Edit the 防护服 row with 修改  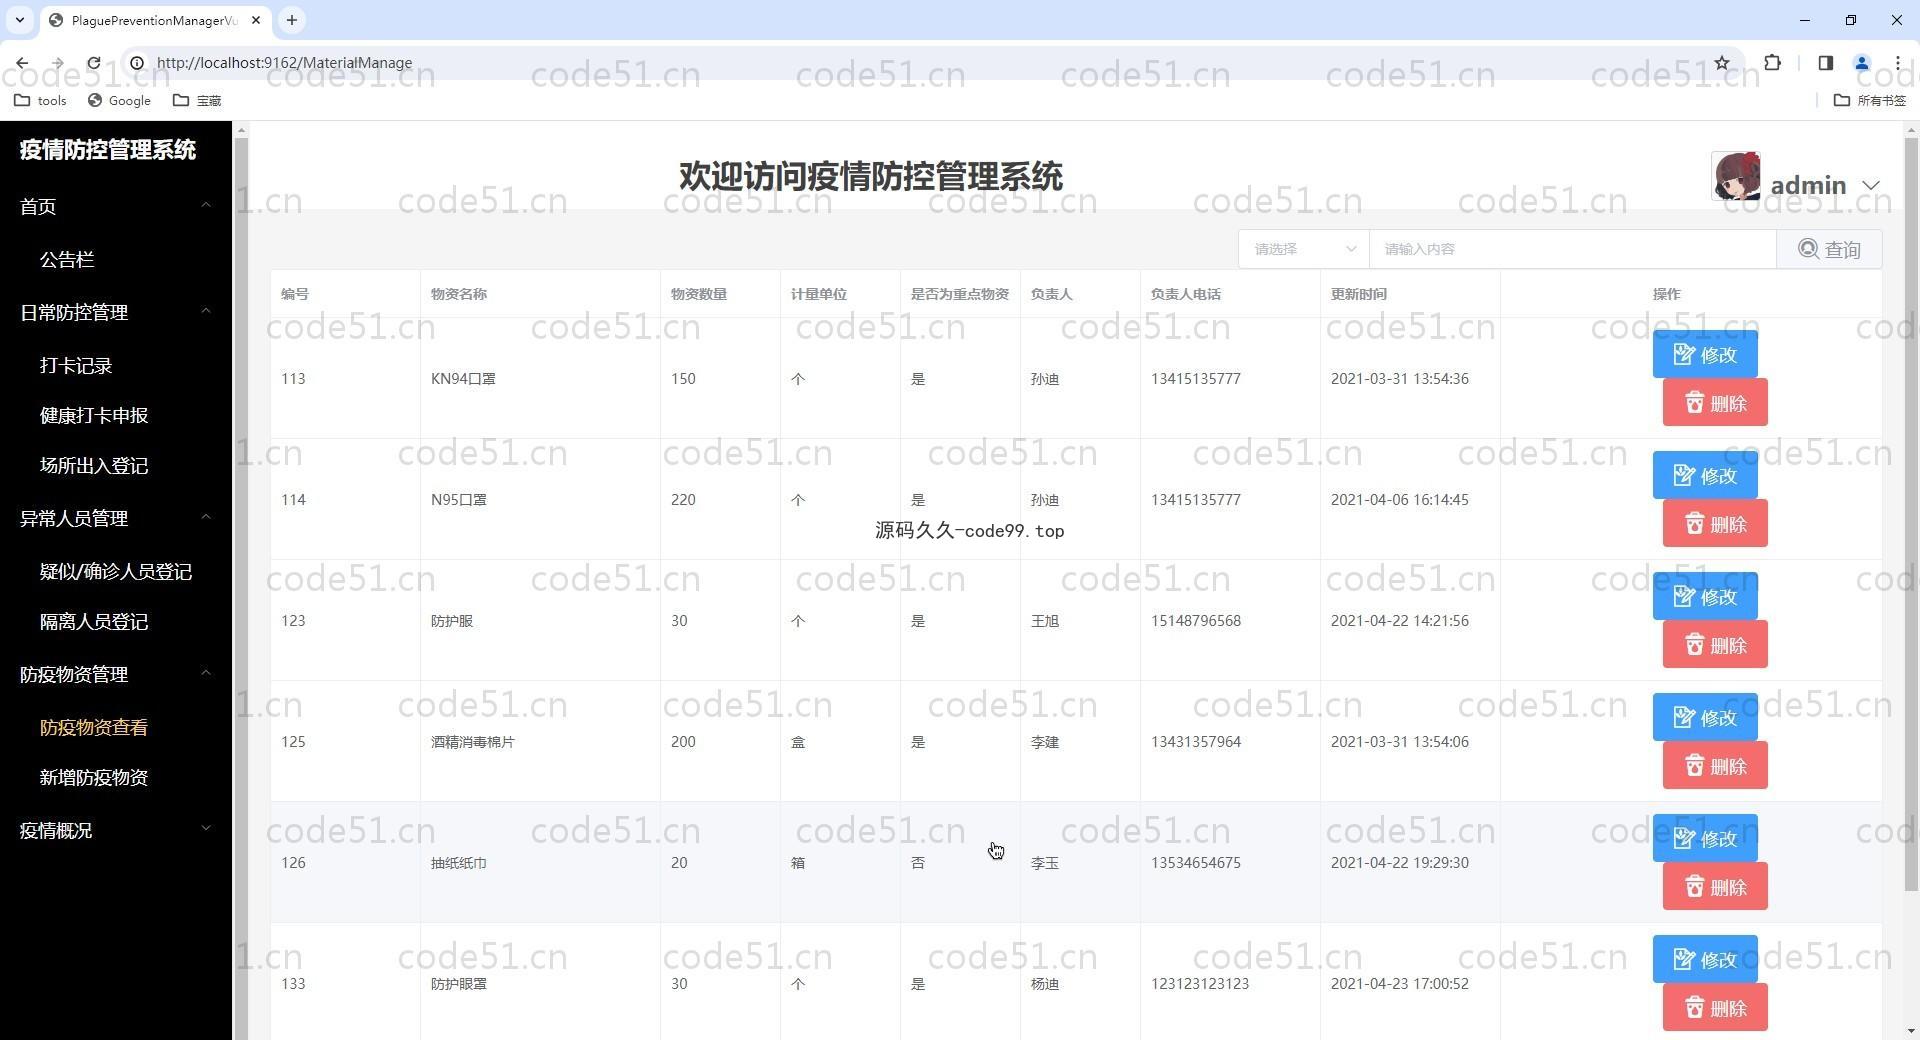1705,597
